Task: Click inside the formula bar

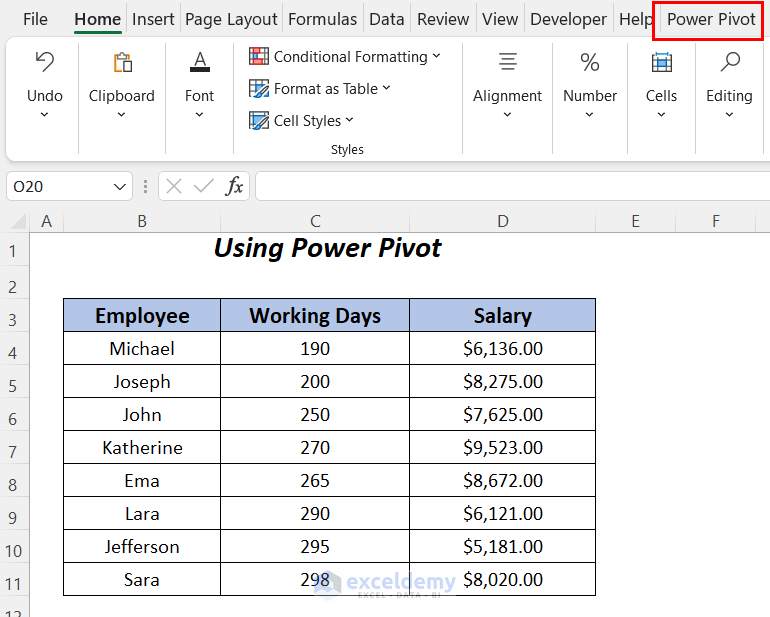Action: (513, 186)
